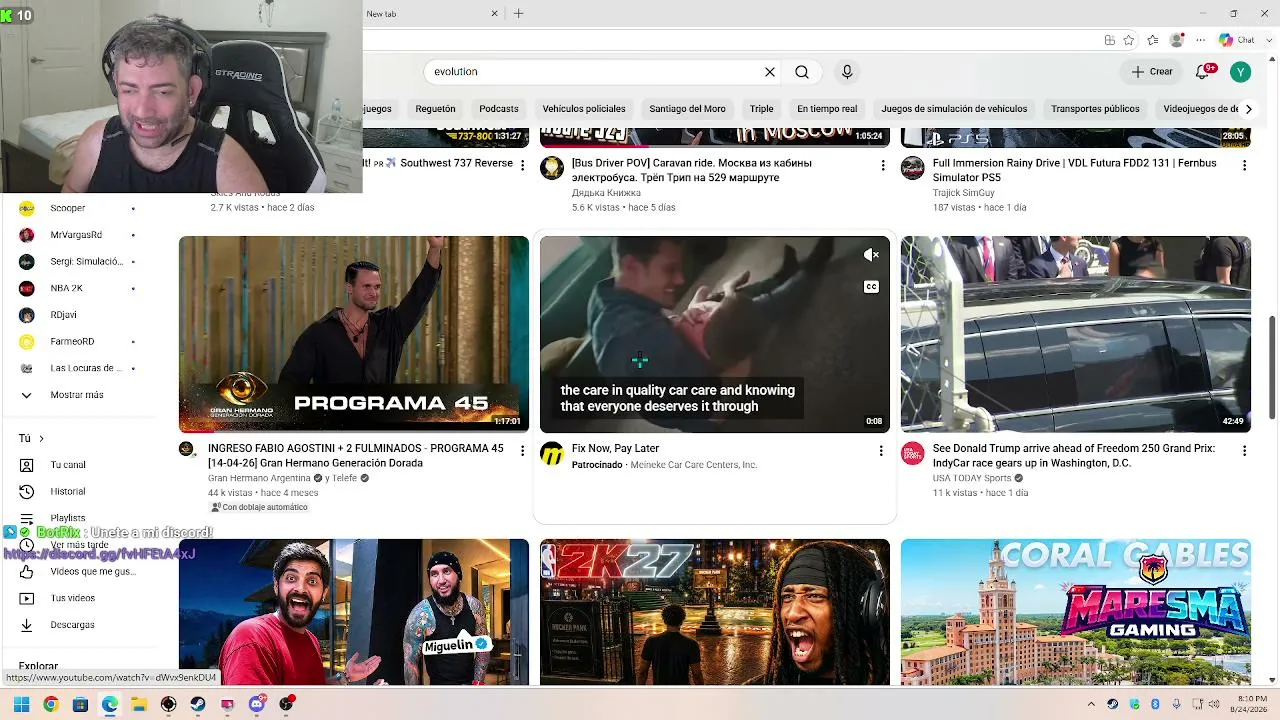Open Historial in the sidebar

pyautogui.click(x=68, y=492)
